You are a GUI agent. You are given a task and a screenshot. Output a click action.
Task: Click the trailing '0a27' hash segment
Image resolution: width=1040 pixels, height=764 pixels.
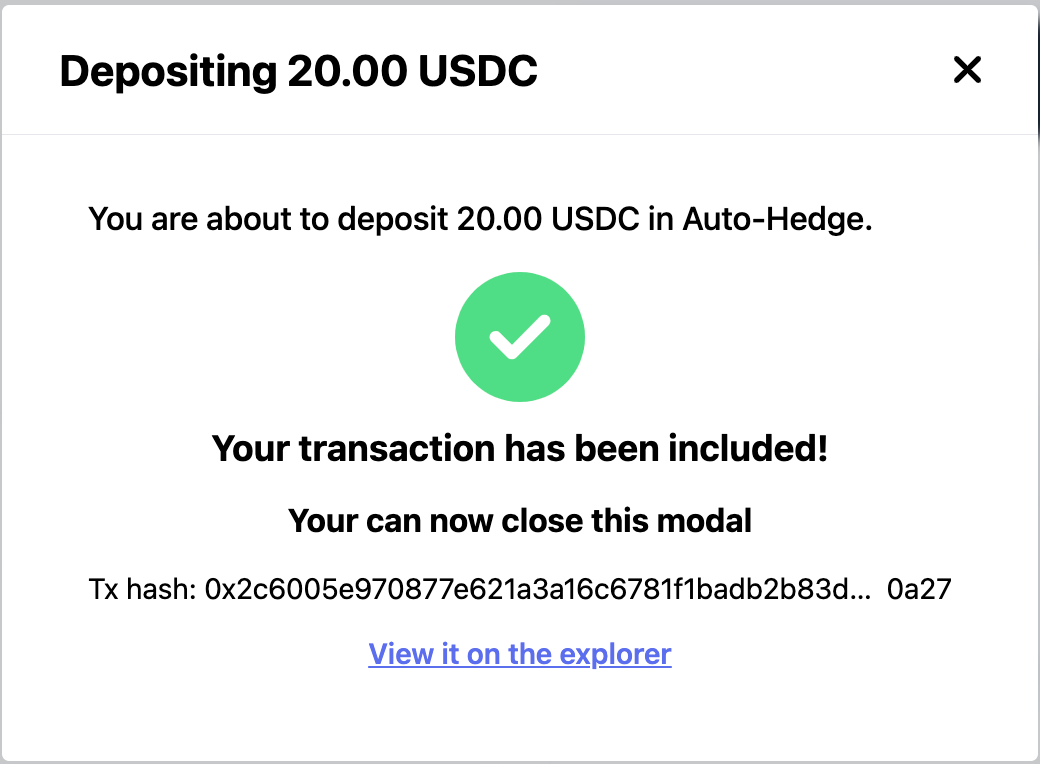click(919, 589)
